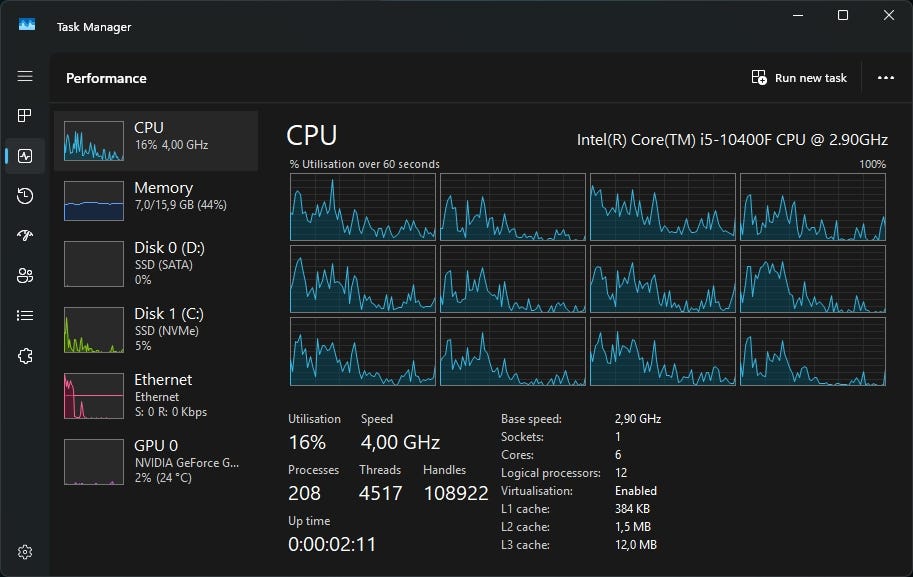Image resolution: width=913 pixels, height=577 pixels.
Task: Open the hamburger navigation menu
Action: pos(25,76)
